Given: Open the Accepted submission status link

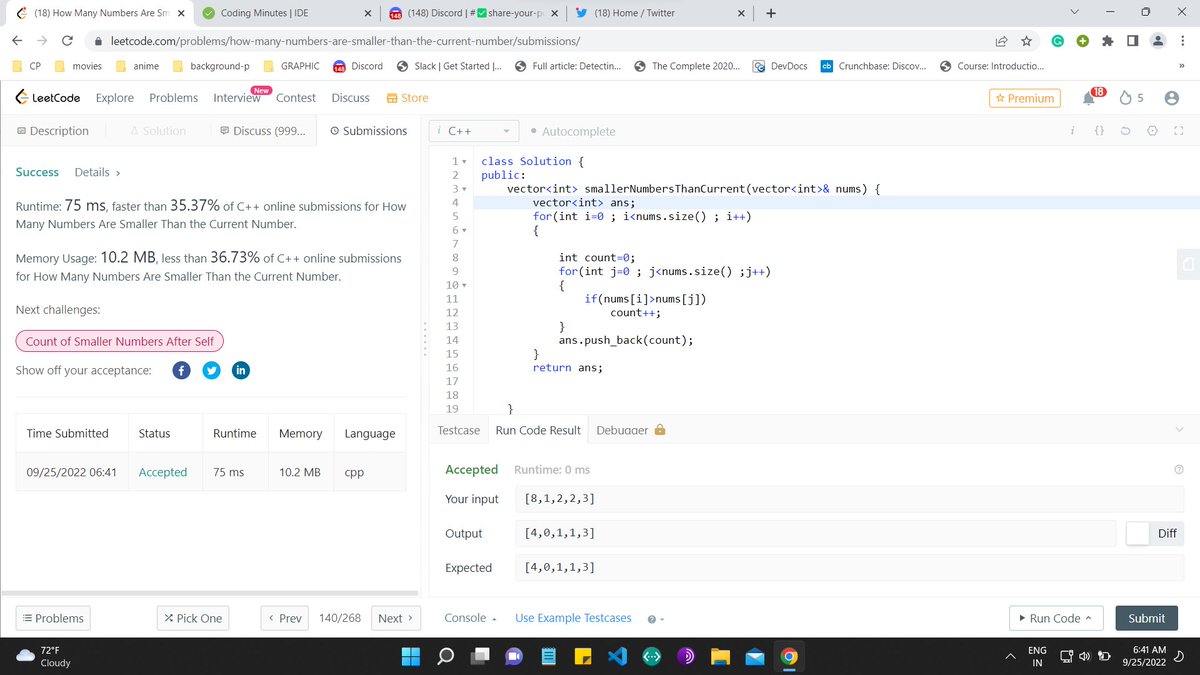Looking at the screenshot, I should point(163,472).
